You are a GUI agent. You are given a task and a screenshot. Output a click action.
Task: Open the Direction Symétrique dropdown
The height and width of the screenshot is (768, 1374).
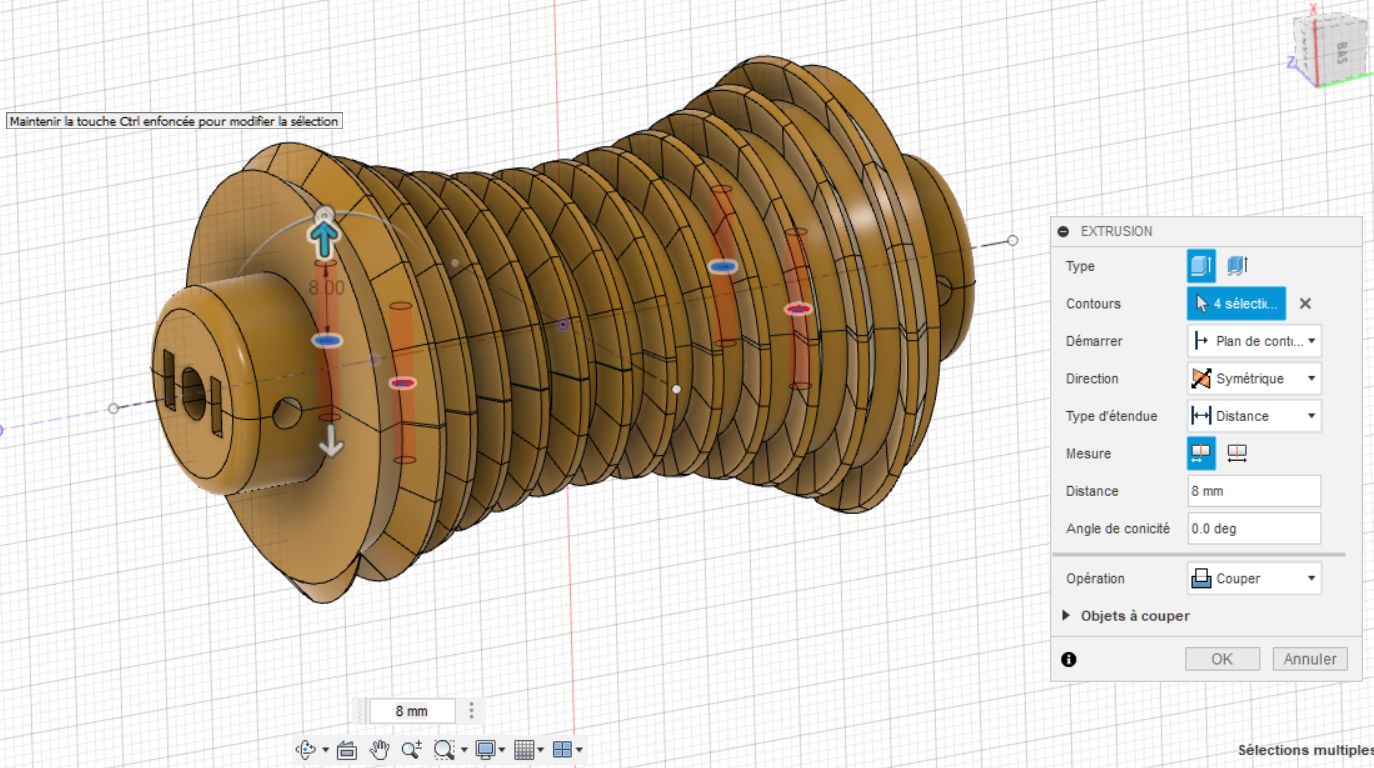pyautogui.click(x=1254, y=379)
